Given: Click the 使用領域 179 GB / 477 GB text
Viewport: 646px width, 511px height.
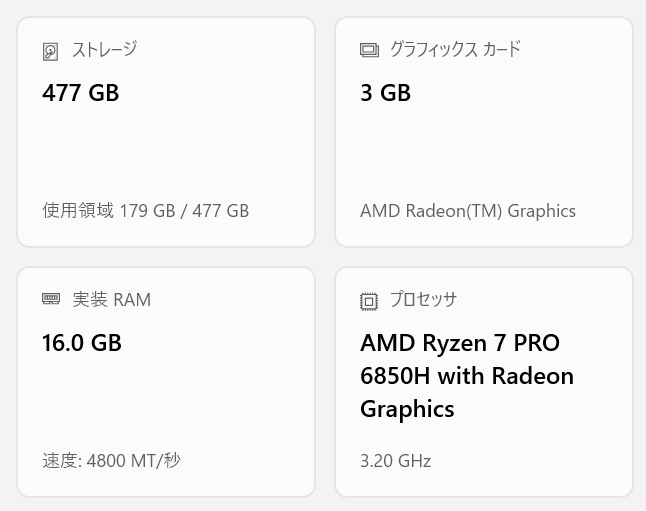Looking at the screenshot, I should pos(145,211).
